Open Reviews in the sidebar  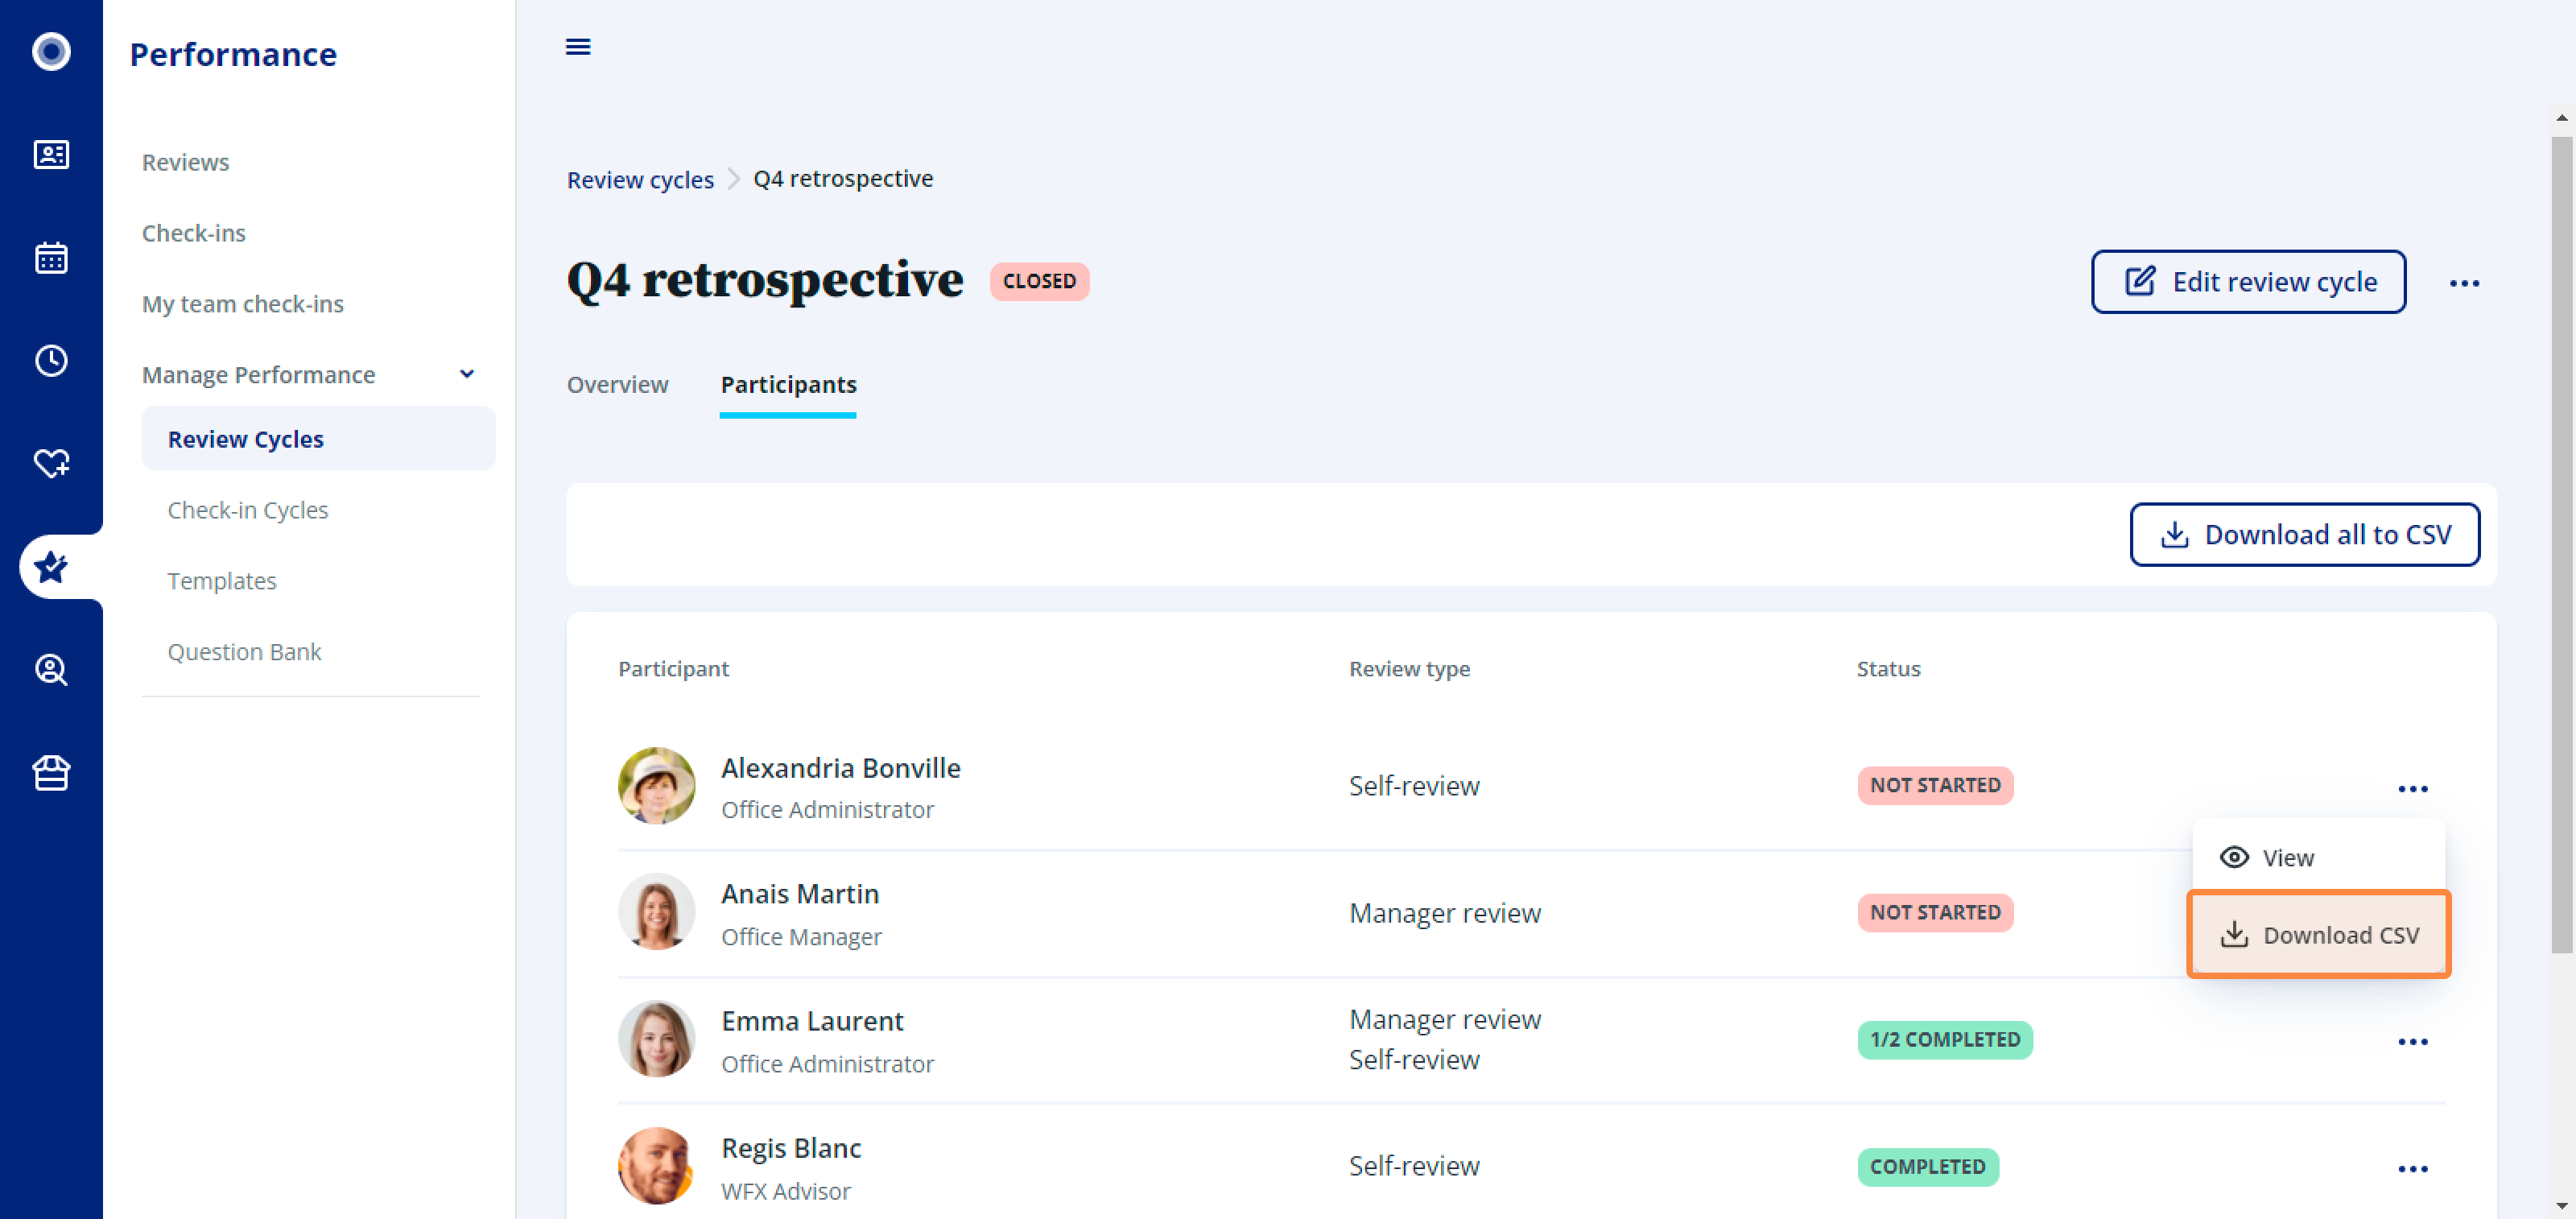pos(185,162)
